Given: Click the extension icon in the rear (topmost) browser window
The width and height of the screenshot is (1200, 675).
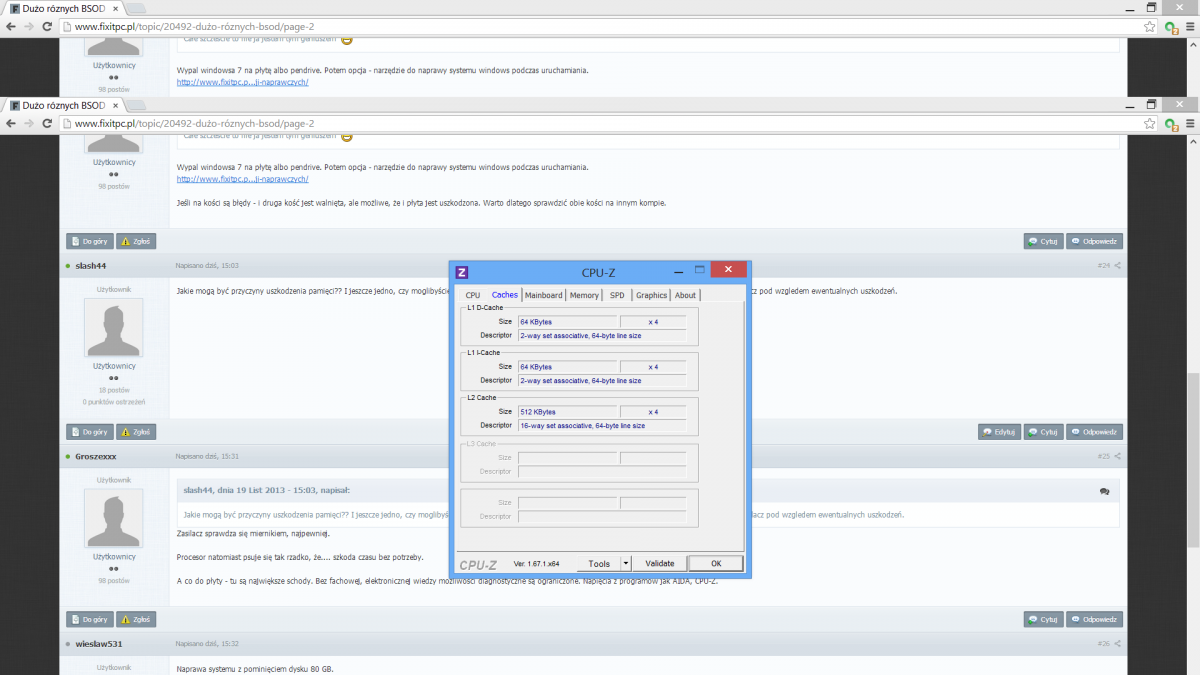Looking at the screenshot, I should [1171, 27].
